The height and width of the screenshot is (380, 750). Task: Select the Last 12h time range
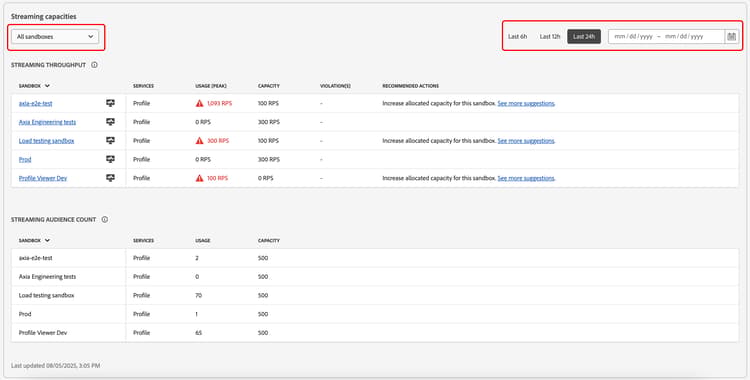(x=550, y=36)
